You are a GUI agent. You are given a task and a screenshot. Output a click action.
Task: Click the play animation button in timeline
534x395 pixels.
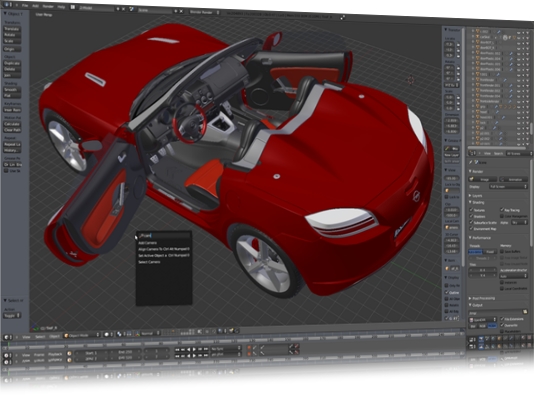[x=194, y=349]
